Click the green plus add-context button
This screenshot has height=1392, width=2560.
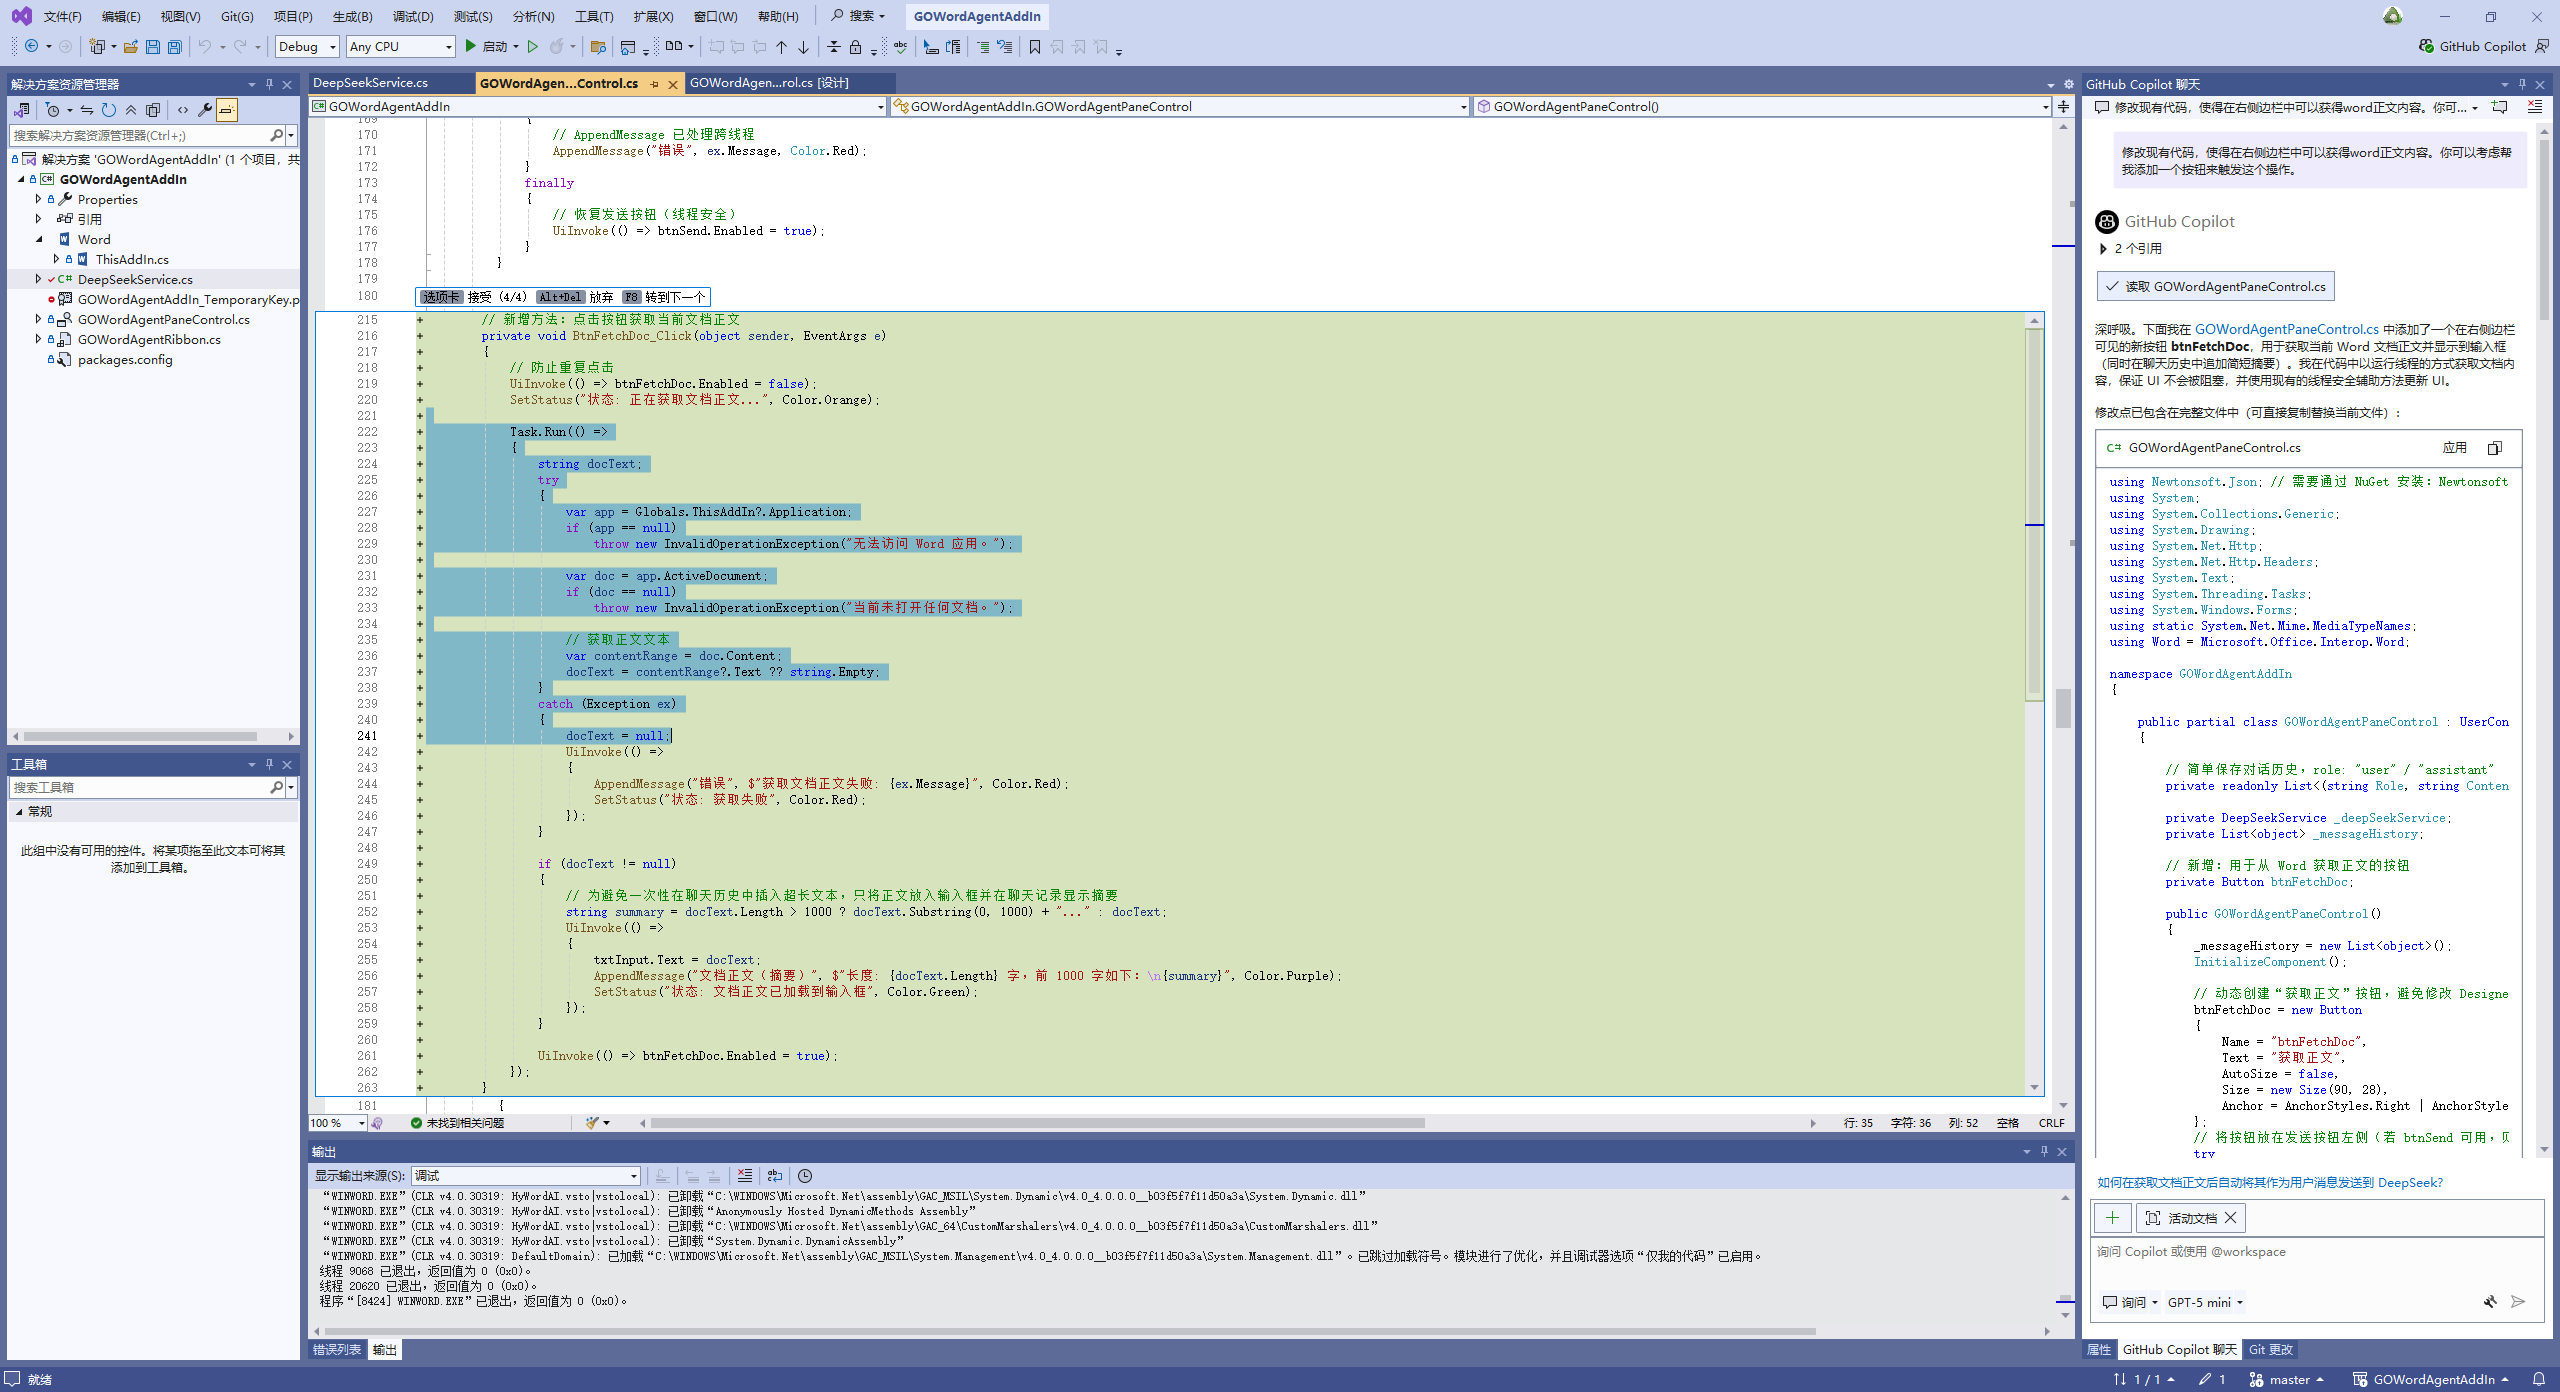coord(2112,1217)
